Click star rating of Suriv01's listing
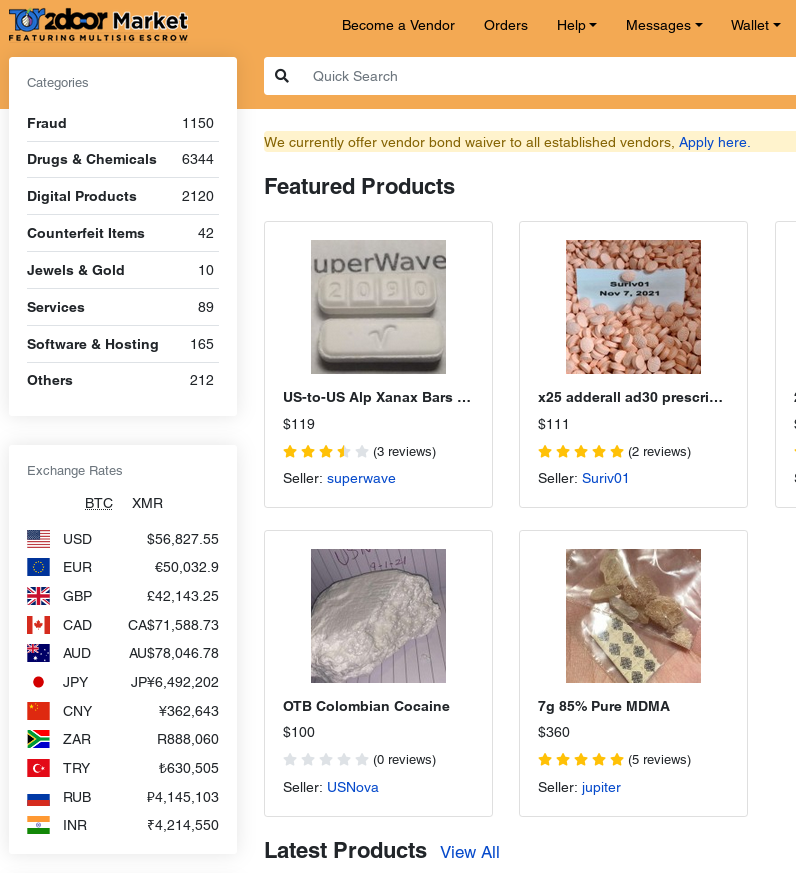The image size is (796, 873). point(581,452)
